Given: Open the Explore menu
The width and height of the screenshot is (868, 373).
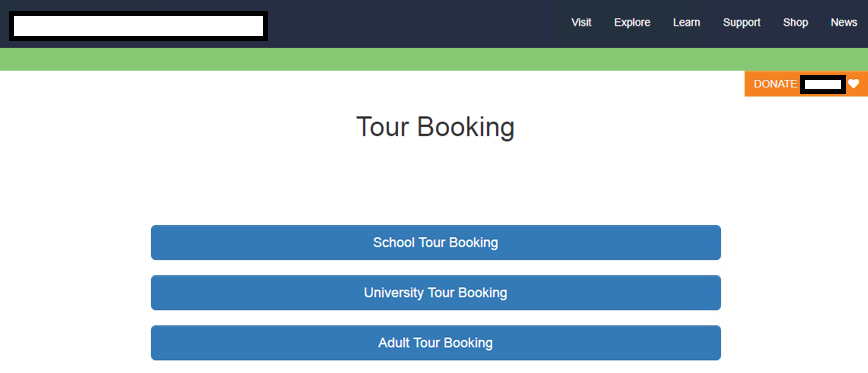Looking at the screenshot, I should (x=632, y=23).
